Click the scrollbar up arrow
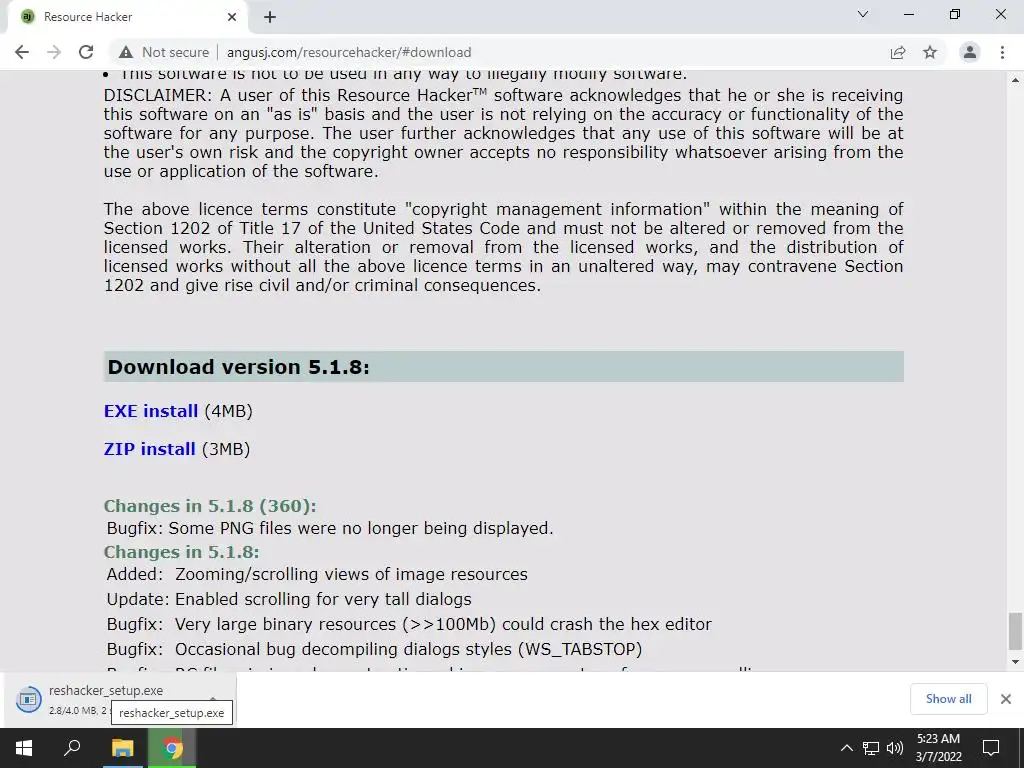The width and height of the screenshot is (1024, 768). tap(1015, 80)
